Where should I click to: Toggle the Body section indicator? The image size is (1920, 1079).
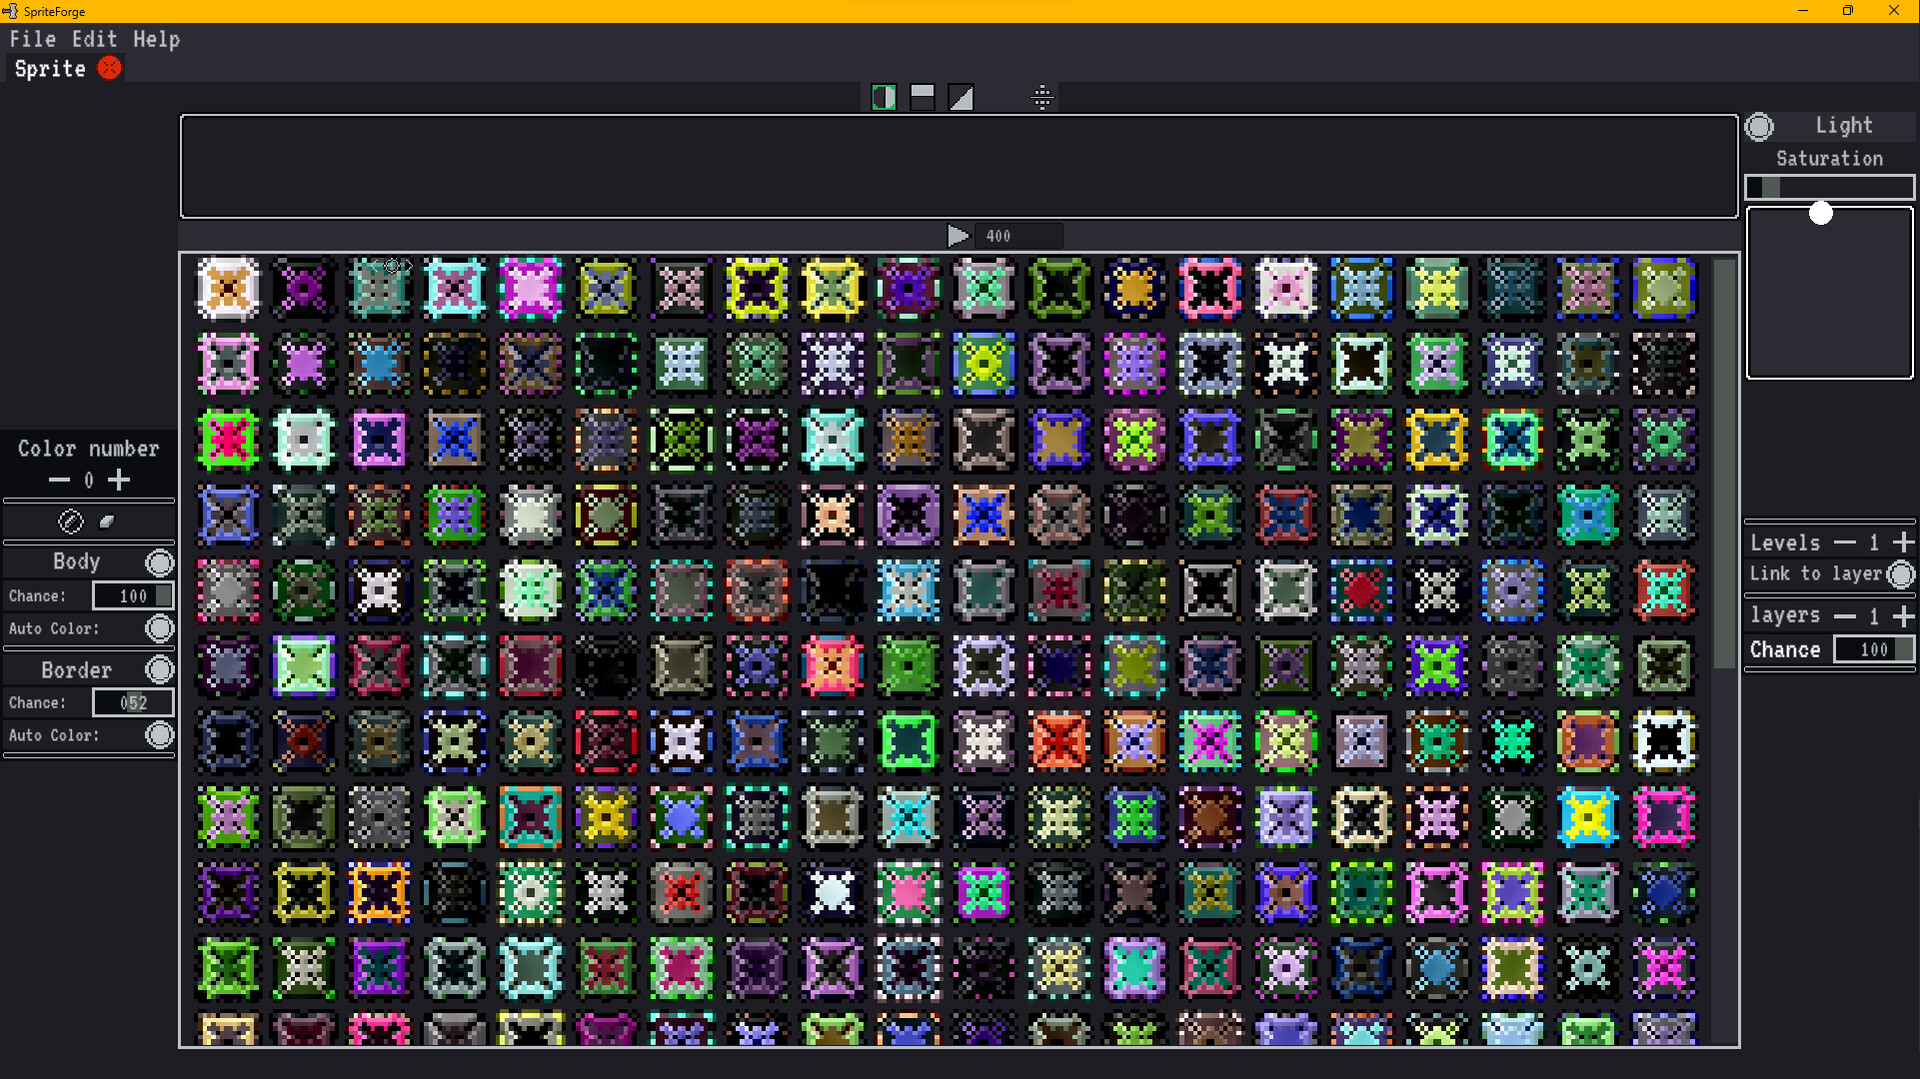[160, 562]
